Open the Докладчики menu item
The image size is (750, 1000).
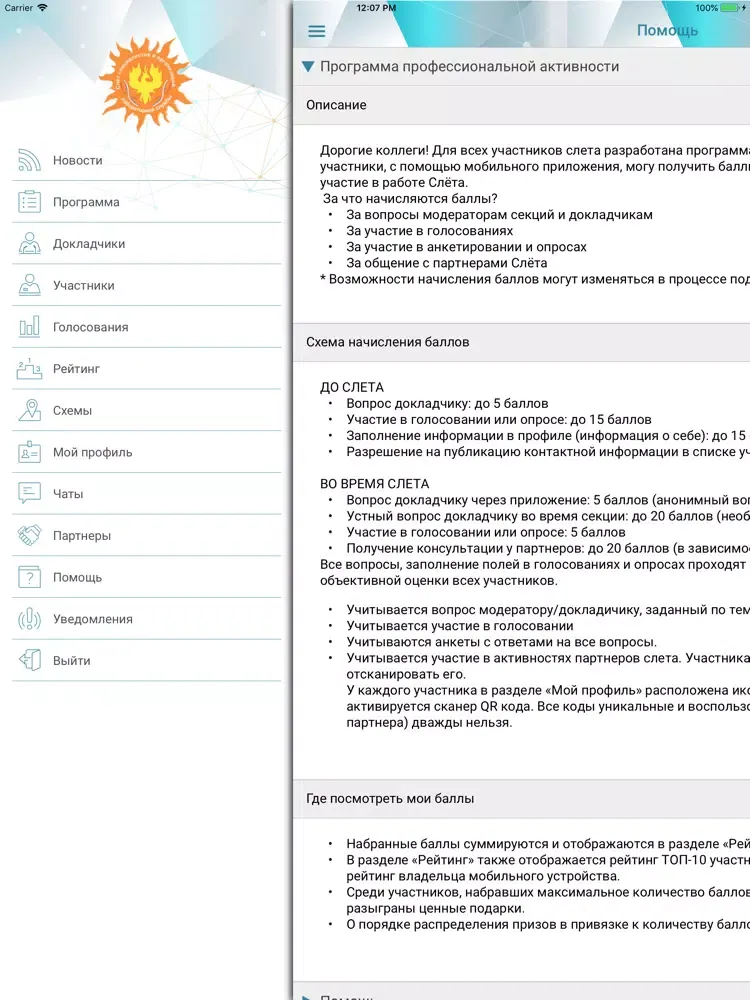click(x=147, y=244)
